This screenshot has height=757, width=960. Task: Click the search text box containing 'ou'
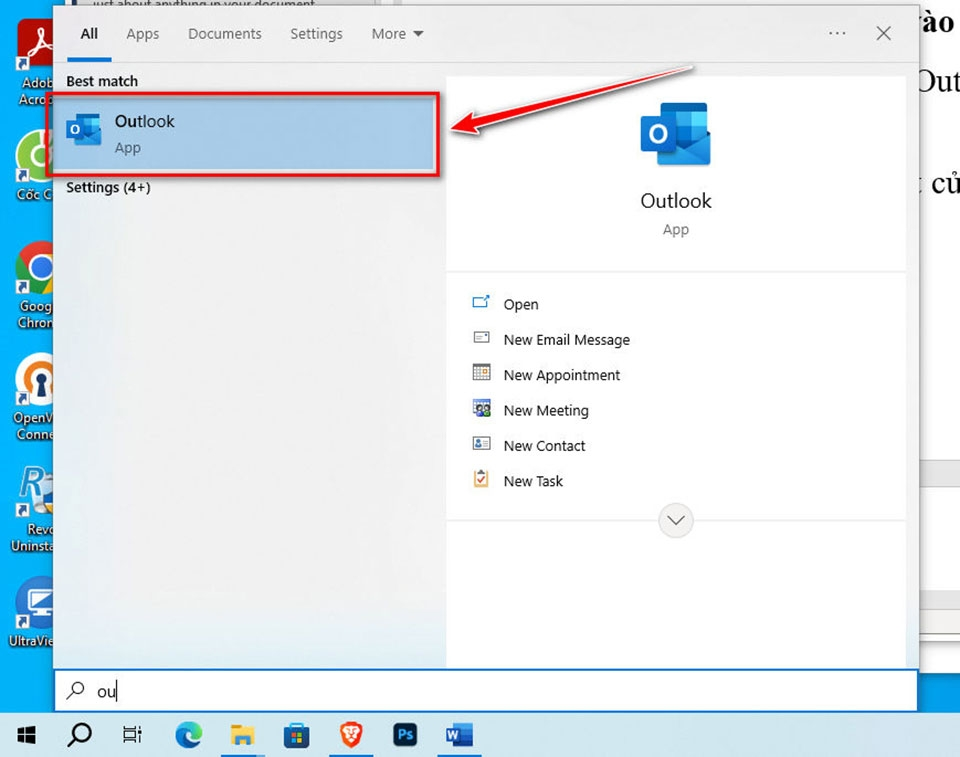[x=485, y=691]
